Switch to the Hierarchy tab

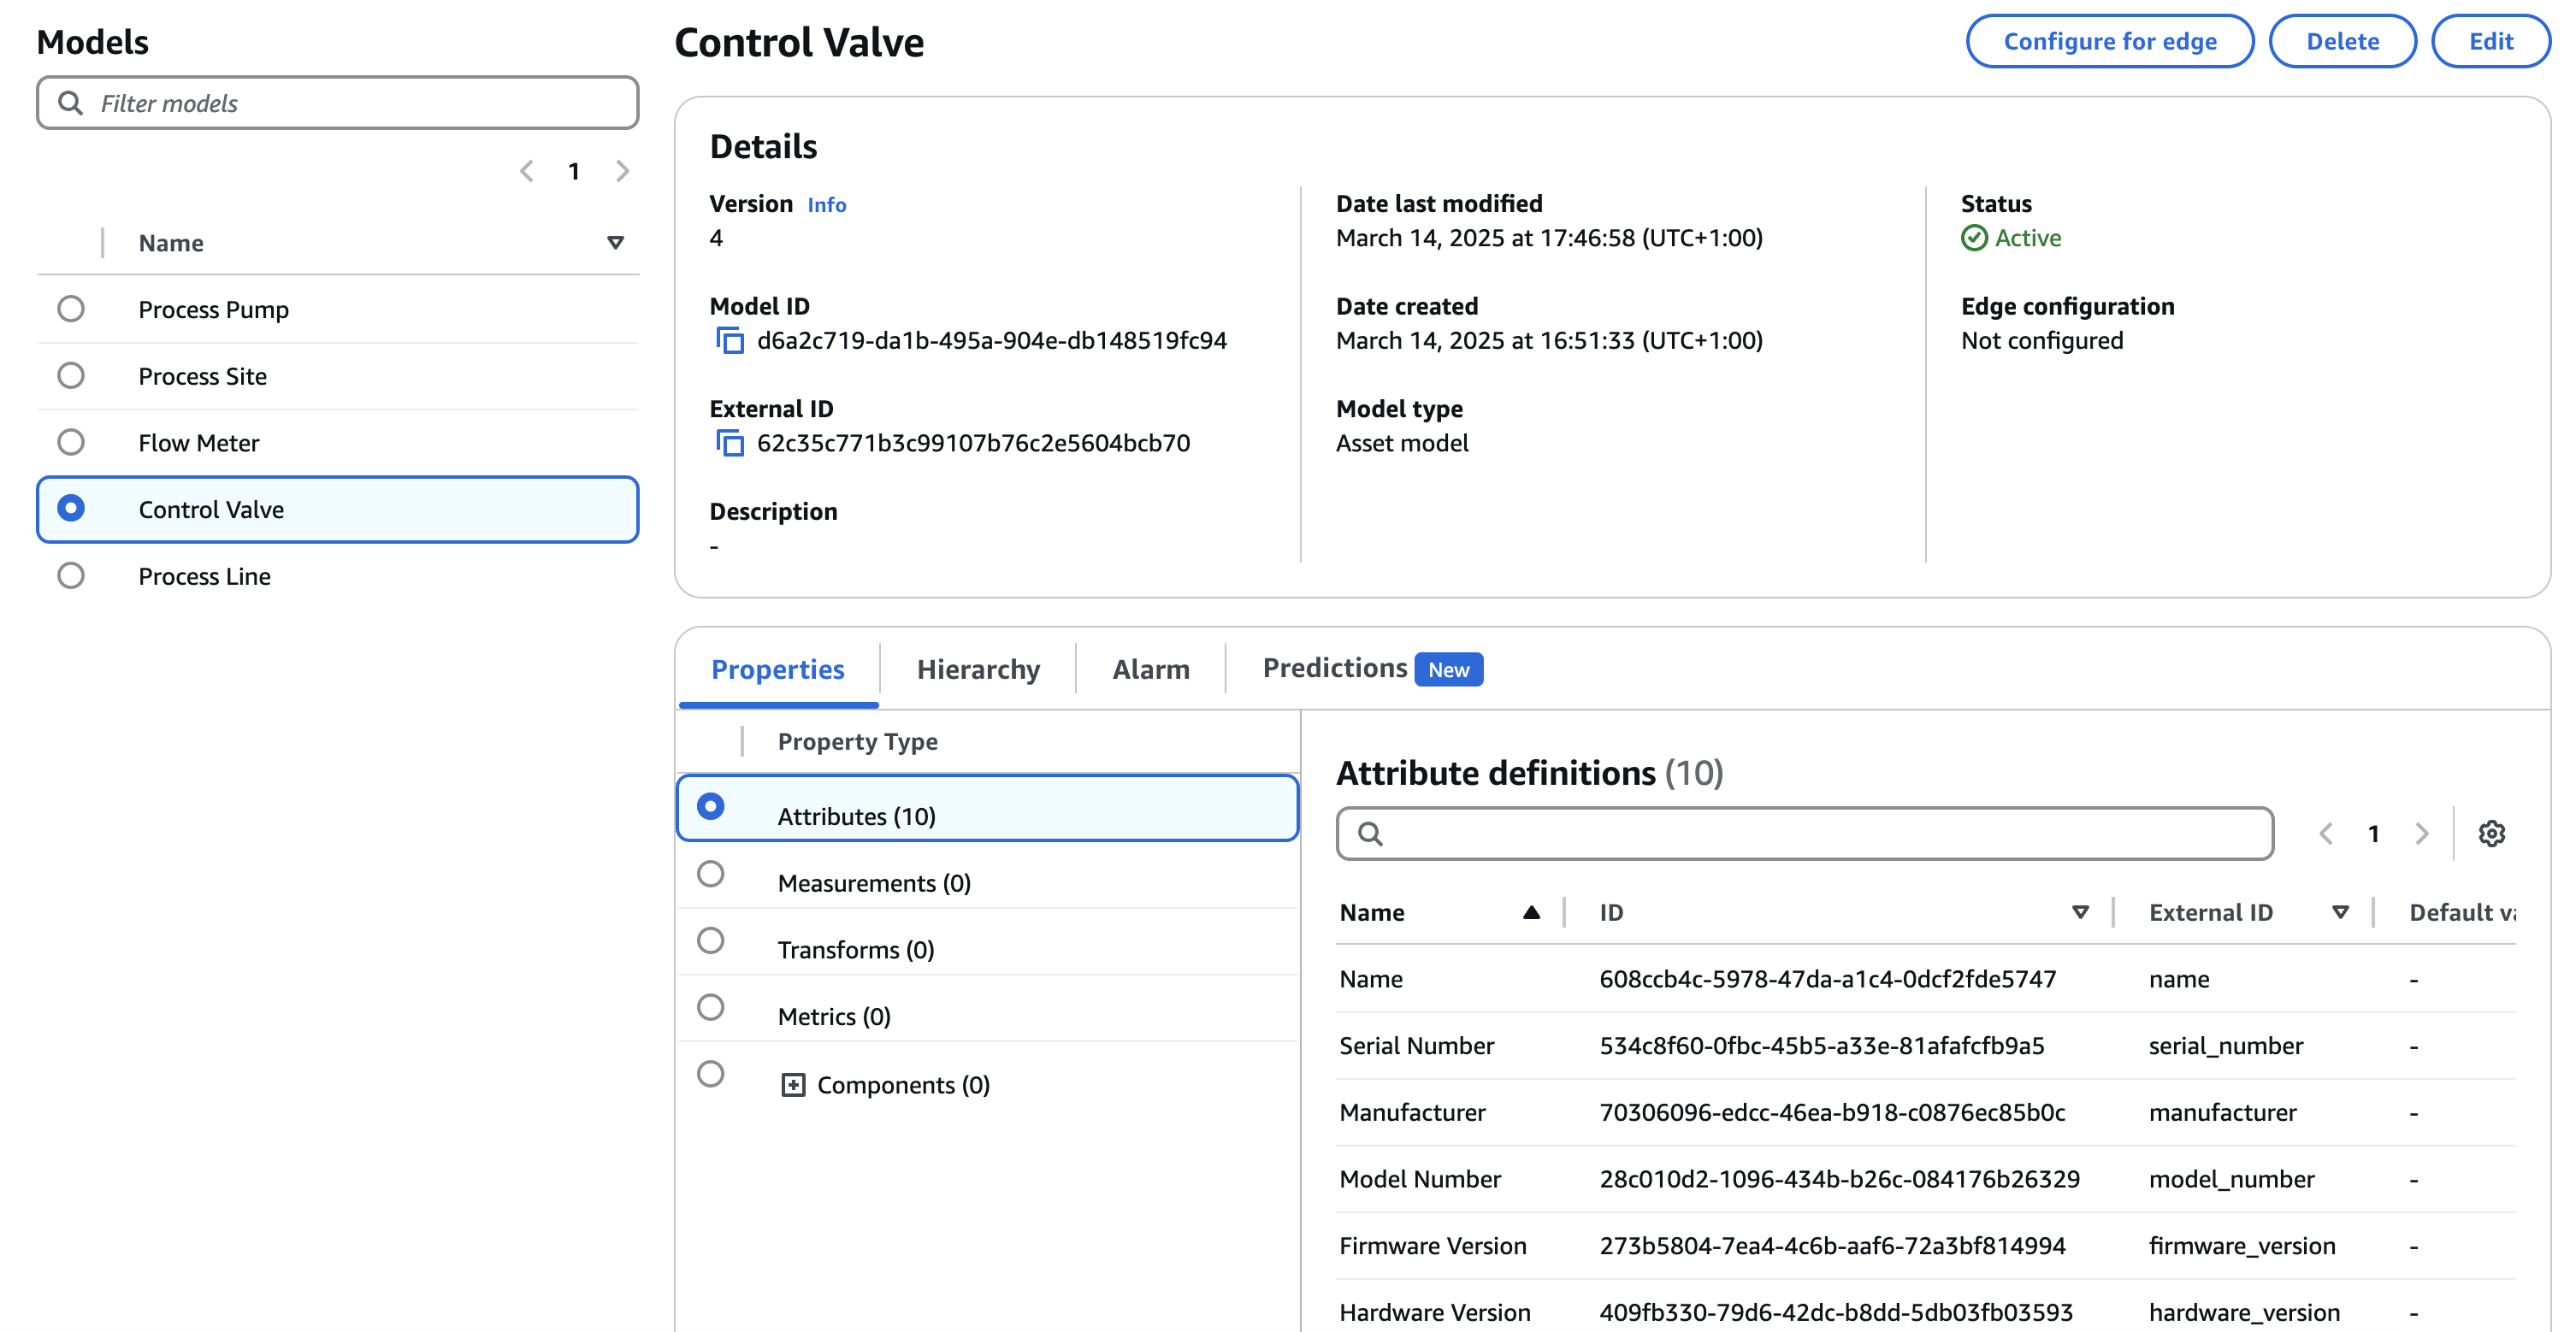pyautogui.click(x=977, y=668)
